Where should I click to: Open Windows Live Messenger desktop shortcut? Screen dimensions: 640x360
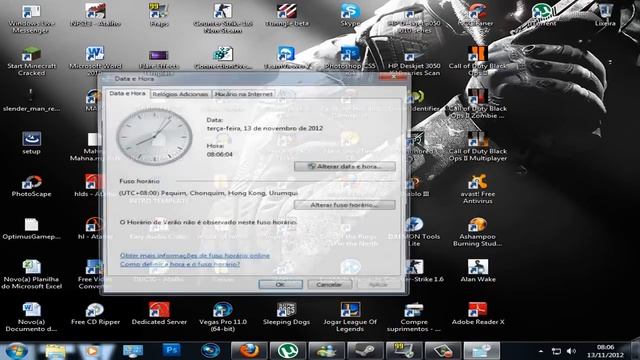pos(31,18)
